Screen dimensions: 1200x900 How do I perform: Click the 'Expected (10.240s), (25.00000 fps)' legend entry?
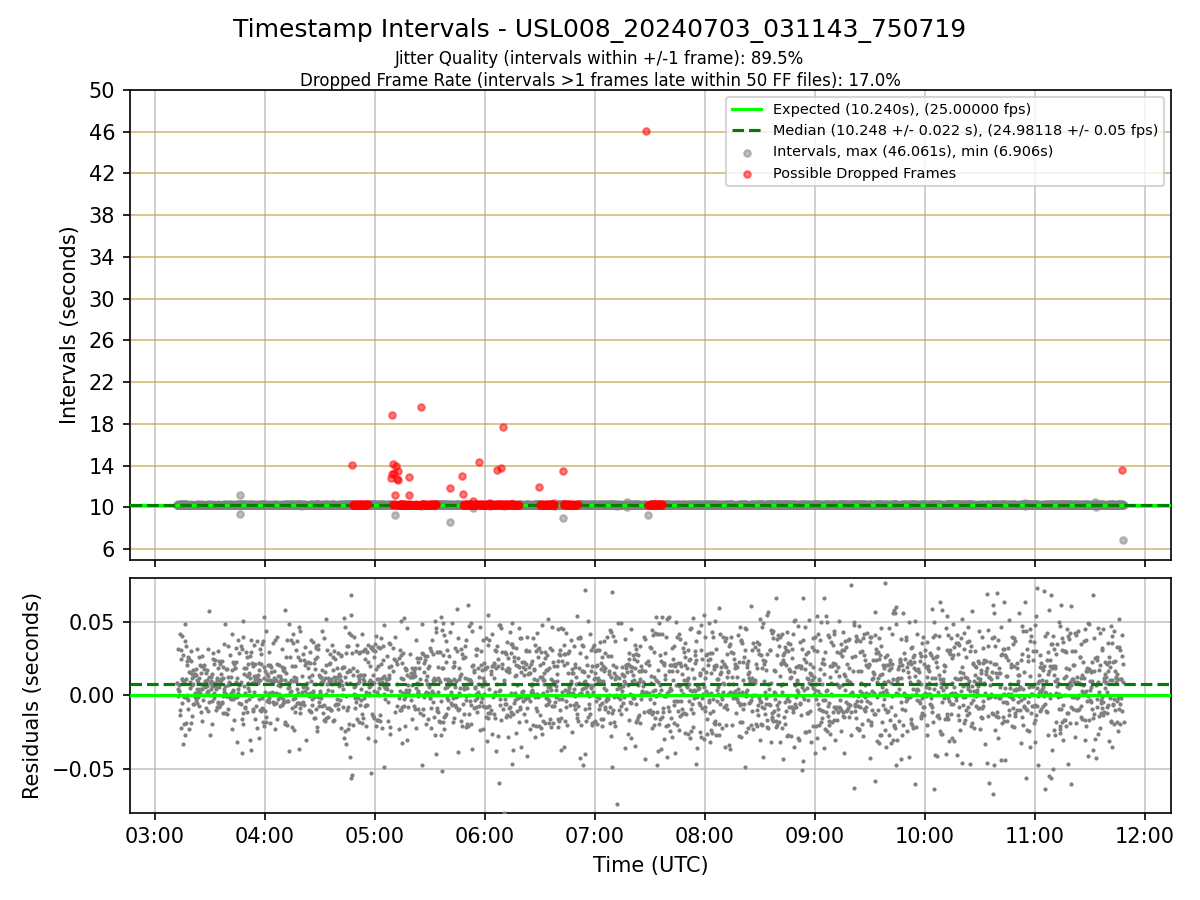[902, 109]
